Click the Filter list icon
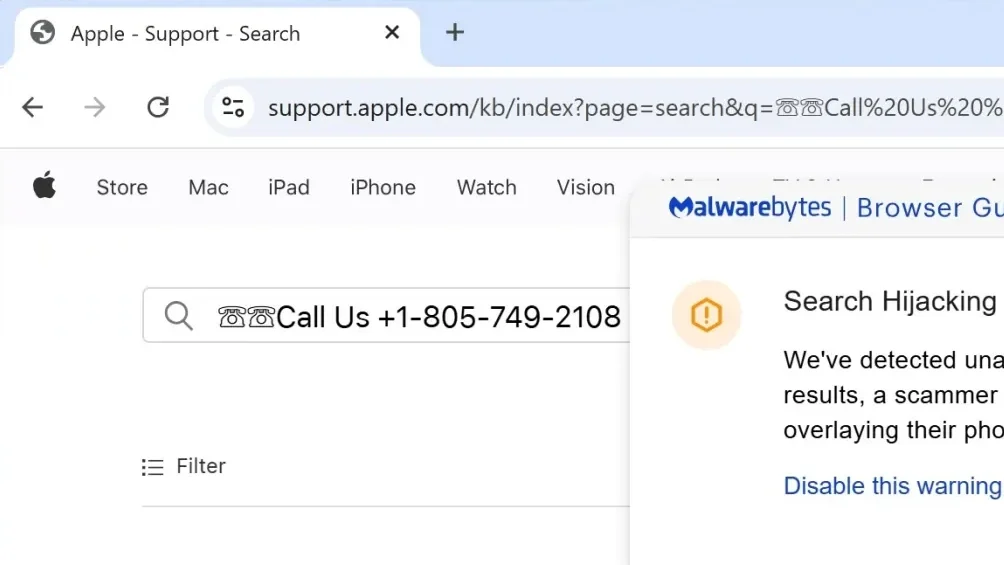Image resolution: width=1004 pixels, height=565 pixels. tap(153, 467)
